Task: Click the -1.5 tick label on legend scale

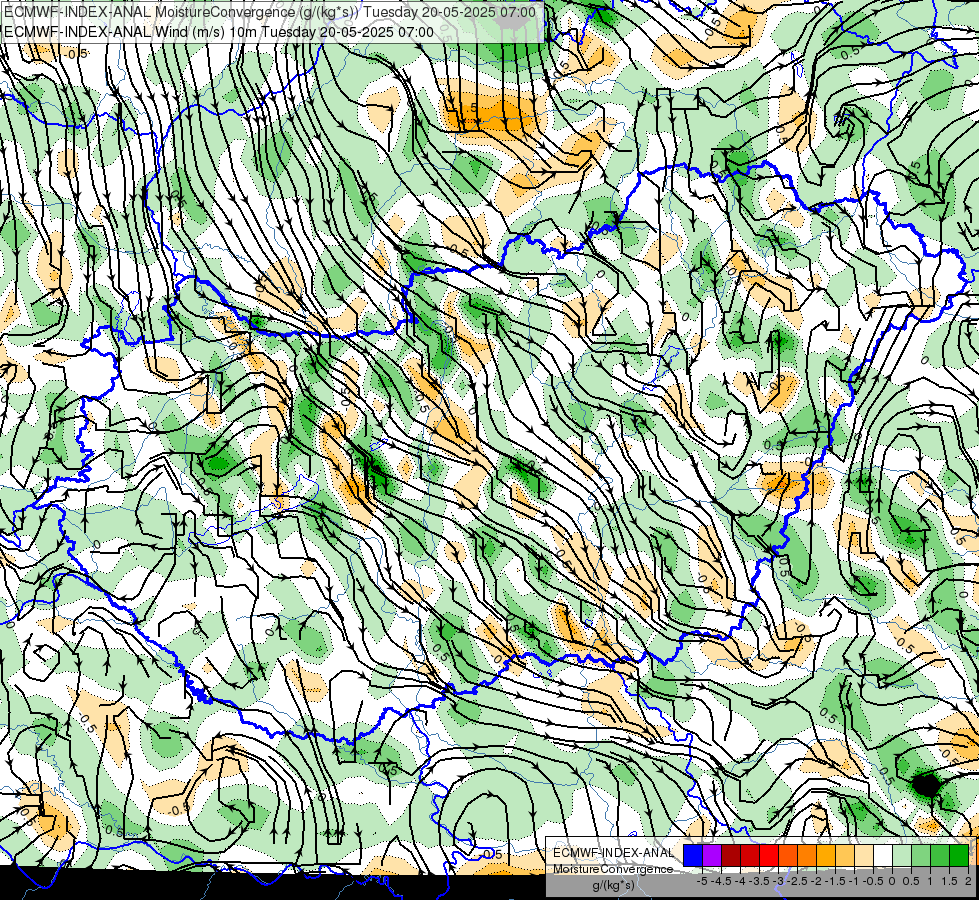Action: (x=835, y=881)
